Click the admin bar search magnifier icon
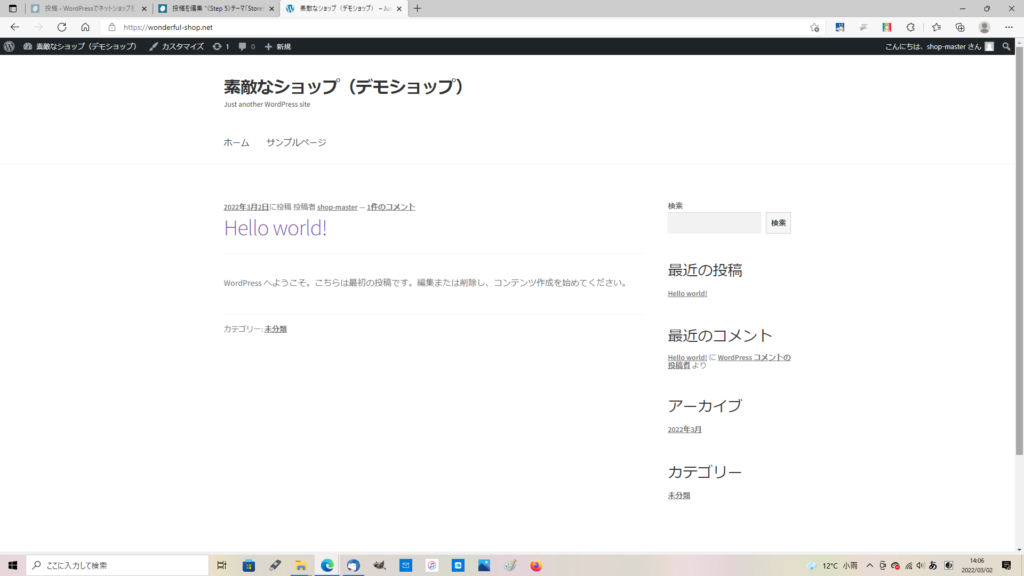The image size is (1024, 576). [1006, 46]
